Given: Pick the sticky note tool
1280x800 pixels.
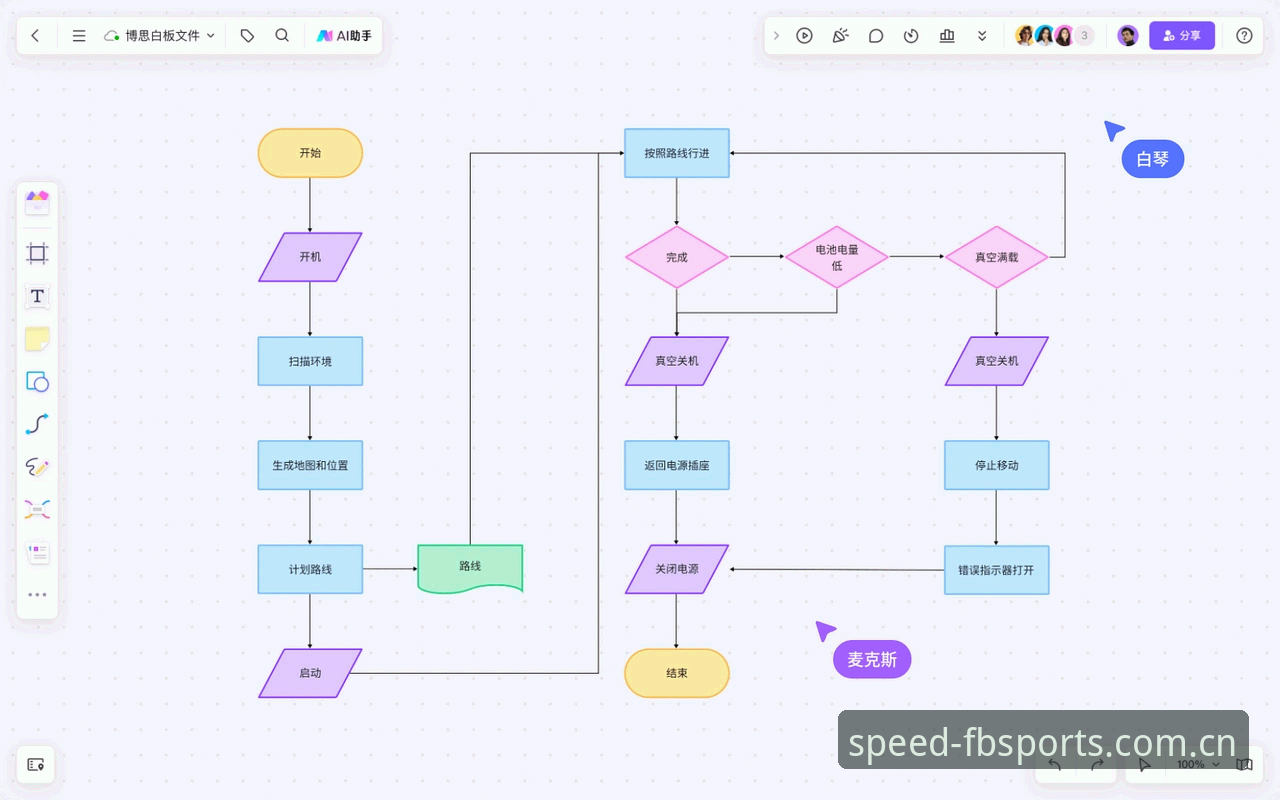Looking at the screenshot, I should click(37, 339).
